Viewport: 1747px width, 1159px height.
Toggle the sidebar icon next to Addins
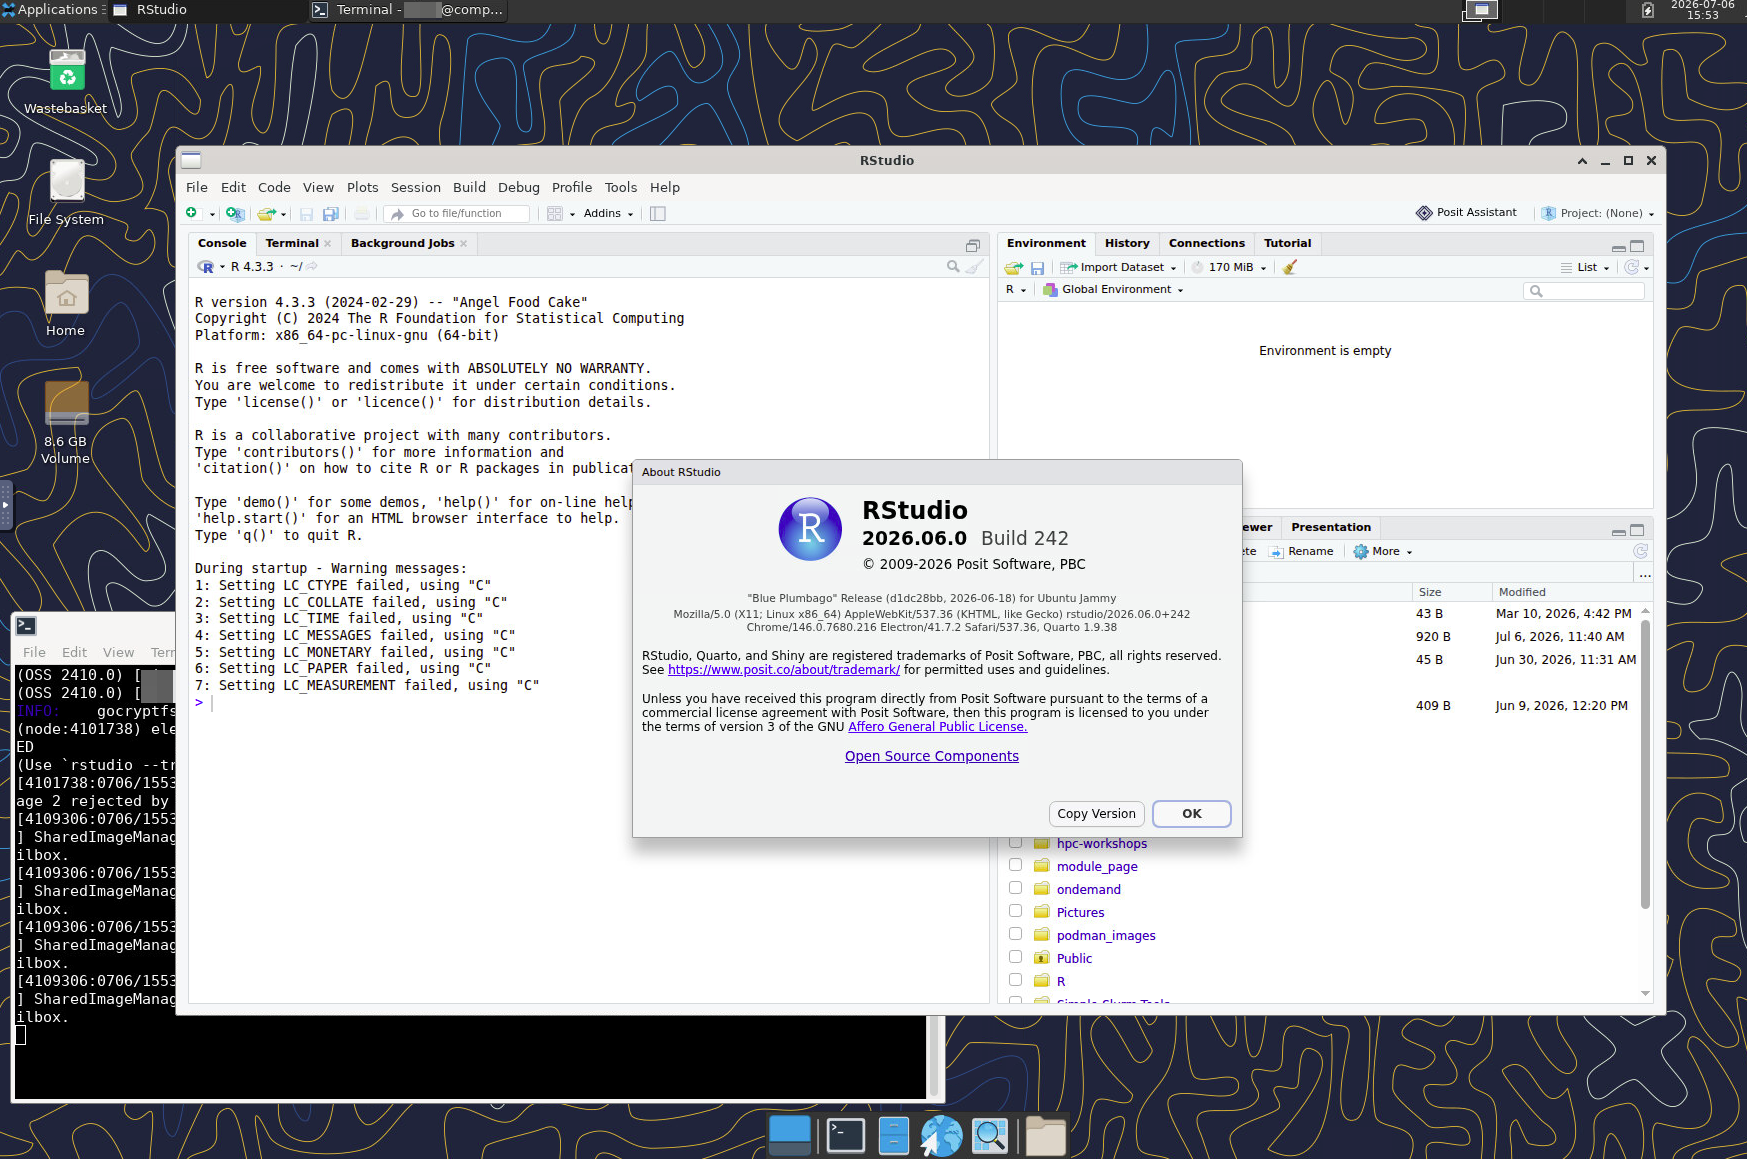pyautogui.click(x=658, y=213)
